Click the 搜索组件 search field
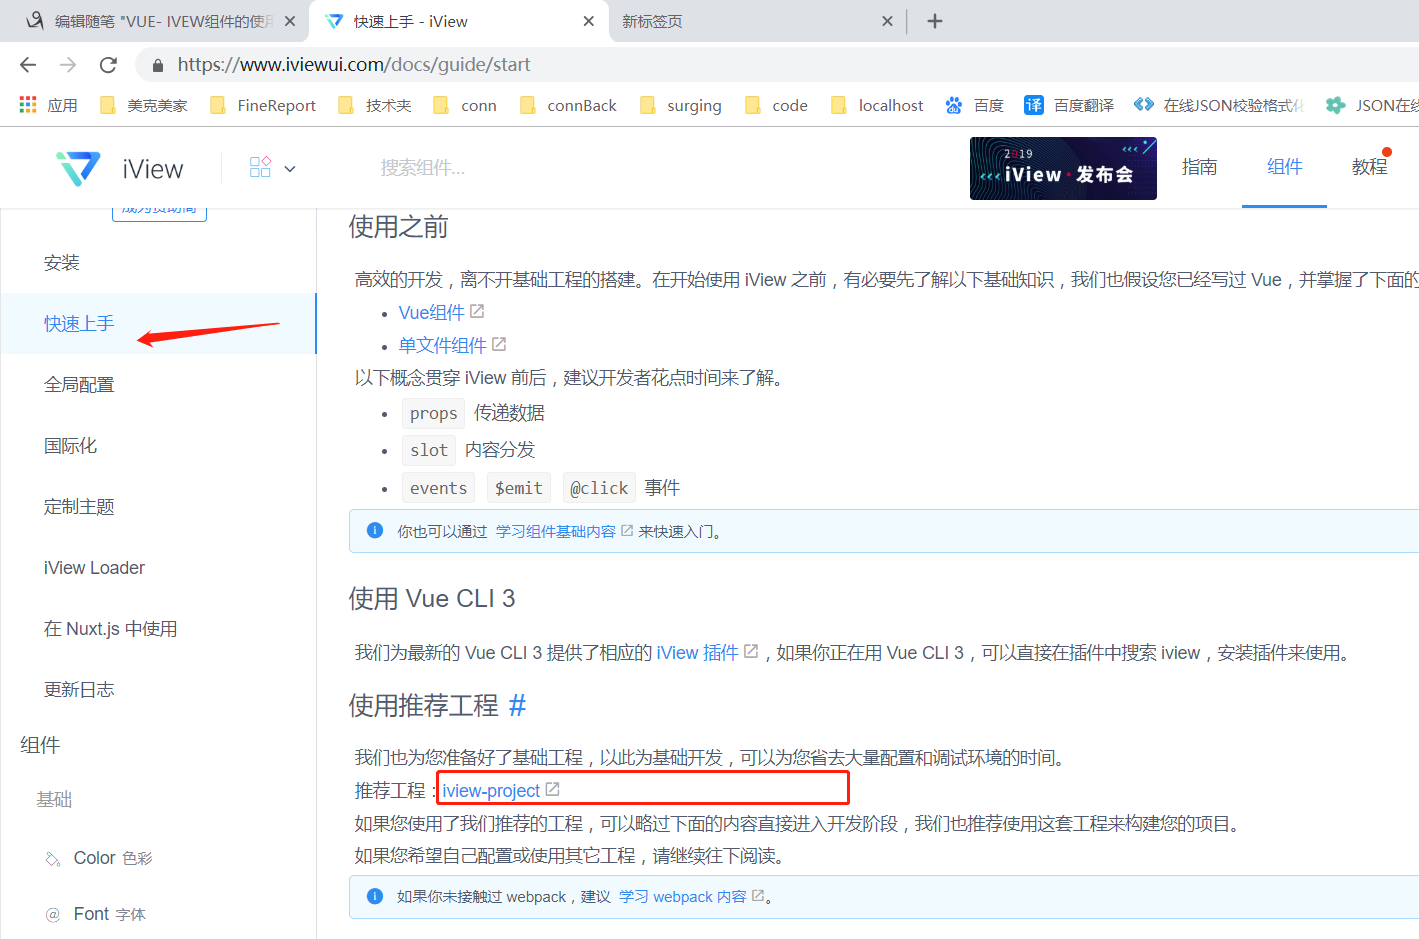1419x939 pixels. pyautogui.click(x=422, y=168)
